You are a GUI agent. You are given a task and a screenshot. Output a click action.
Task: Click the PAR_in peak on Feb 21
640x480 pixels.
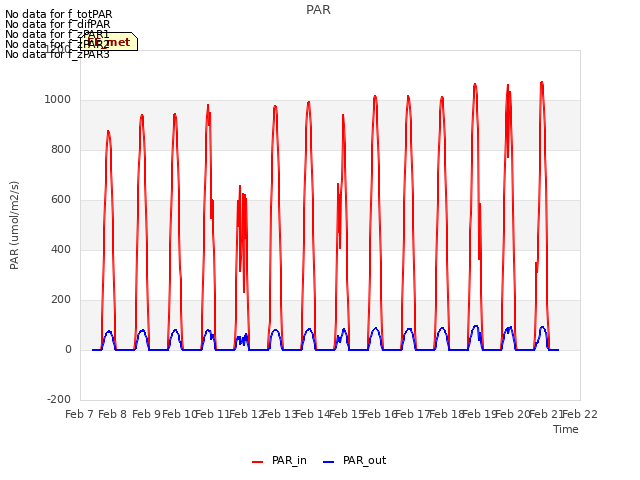click(542, 82)
